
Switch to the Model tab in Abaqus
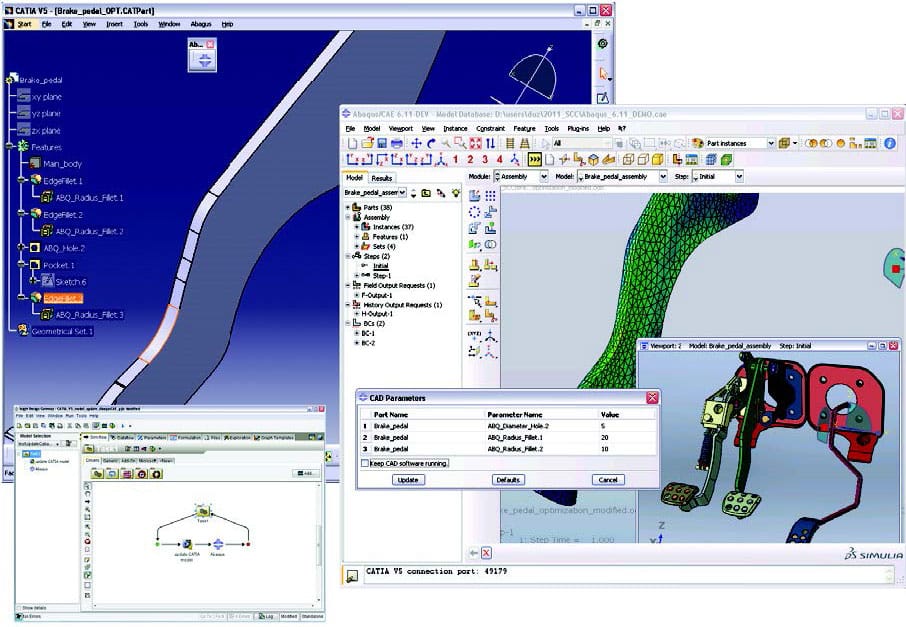coord(354,177)
